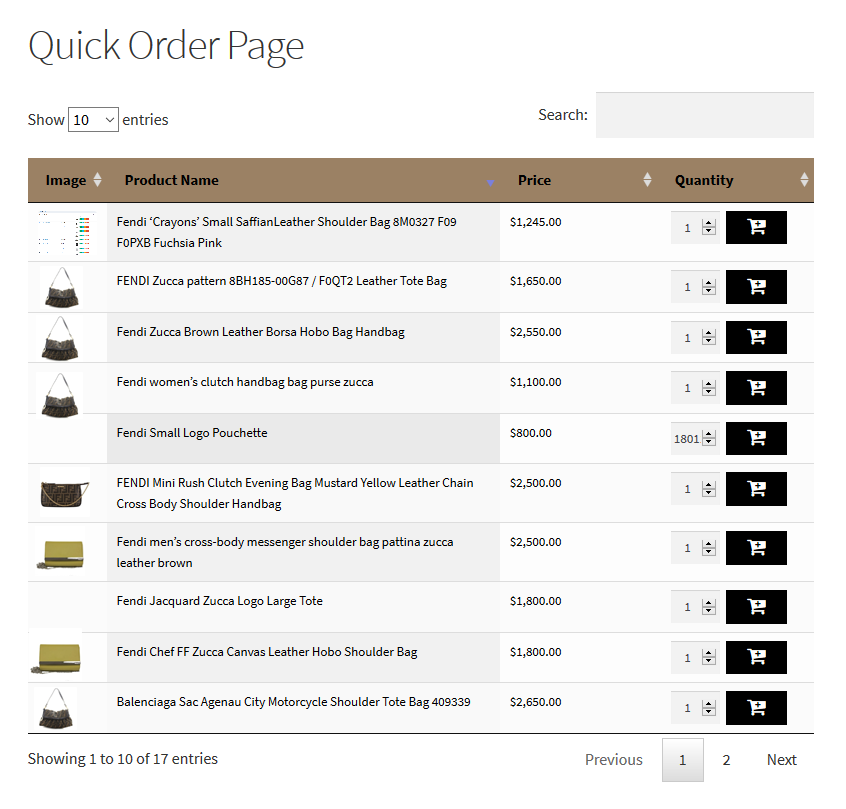846x809 pixels.
Task: Add Fendi Chef FF Zucca Hobo Bag to cart
Action: point(756,657)
